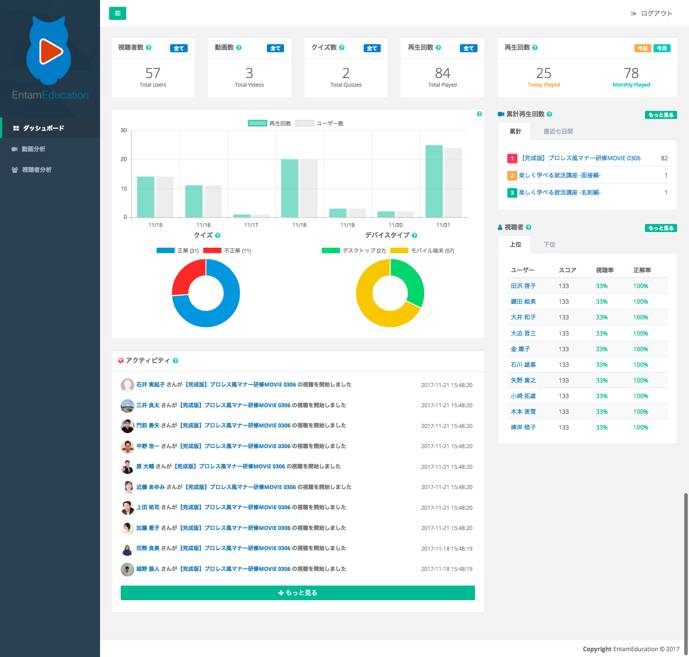This screenshot has width=689, height=657.
Task: Click the owl EntamEducation logo
Action: tap(49, 58)
